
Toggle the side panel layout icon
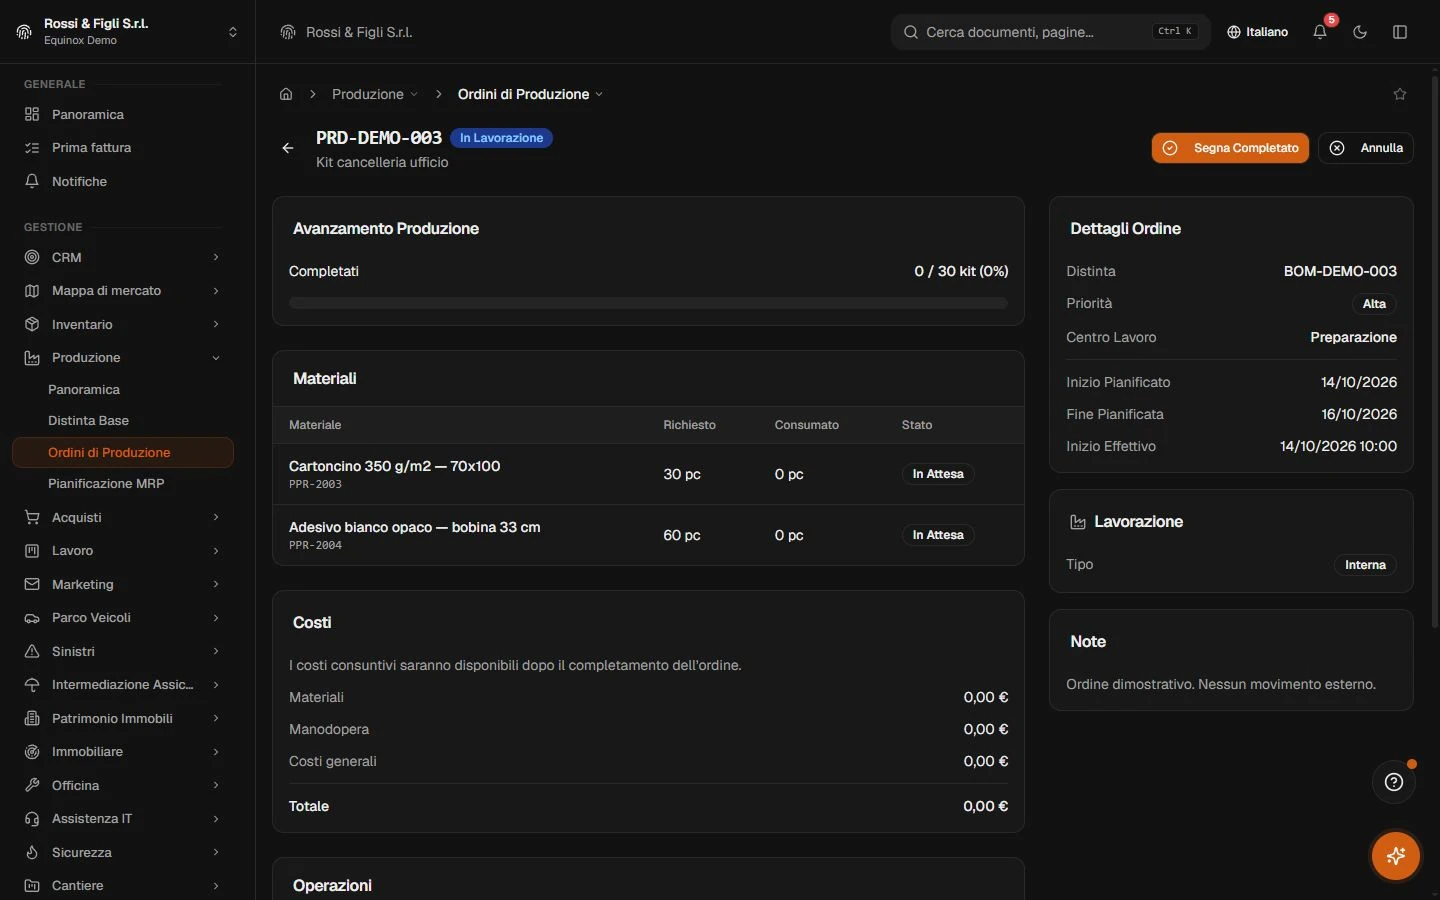[1400, 32]
